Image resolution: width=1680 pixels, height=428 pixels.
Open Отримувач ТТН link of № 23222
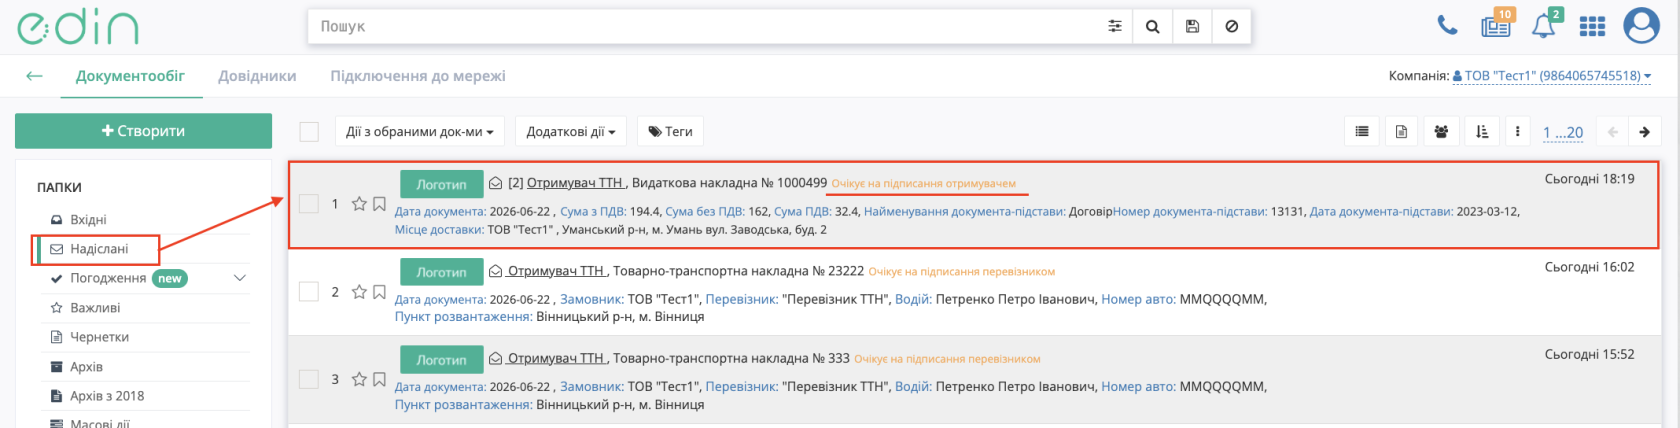(x=555, y=271)
